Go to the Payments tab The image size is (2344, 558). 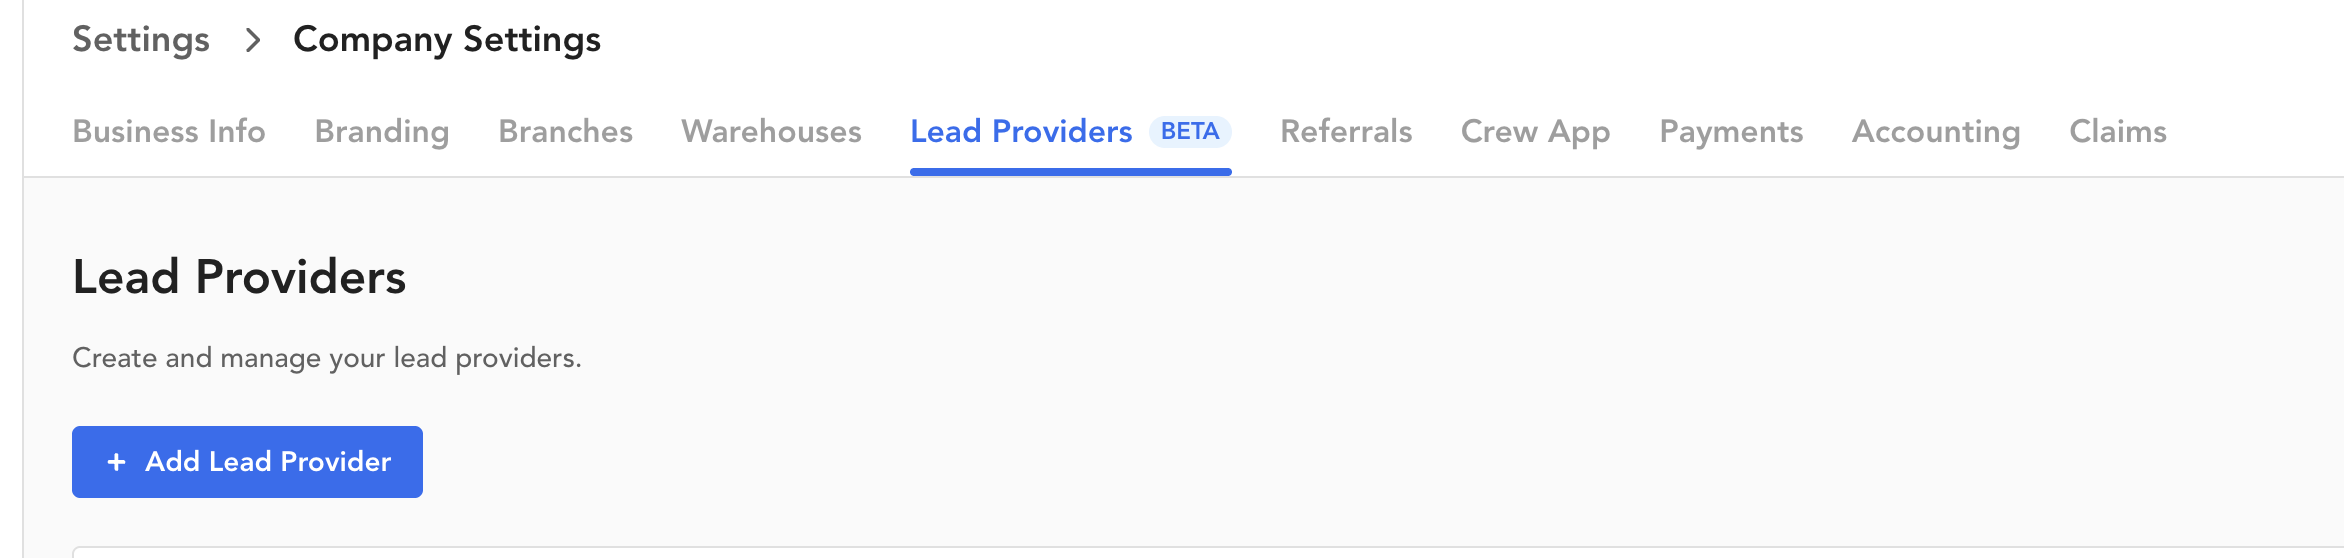[x=1731, y=132]
